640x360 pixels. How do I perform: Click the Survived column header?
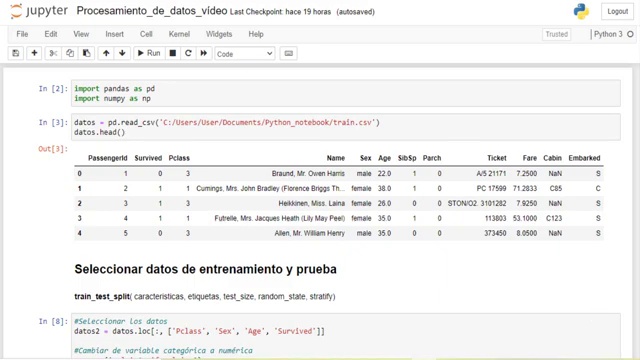pos(148,158)
